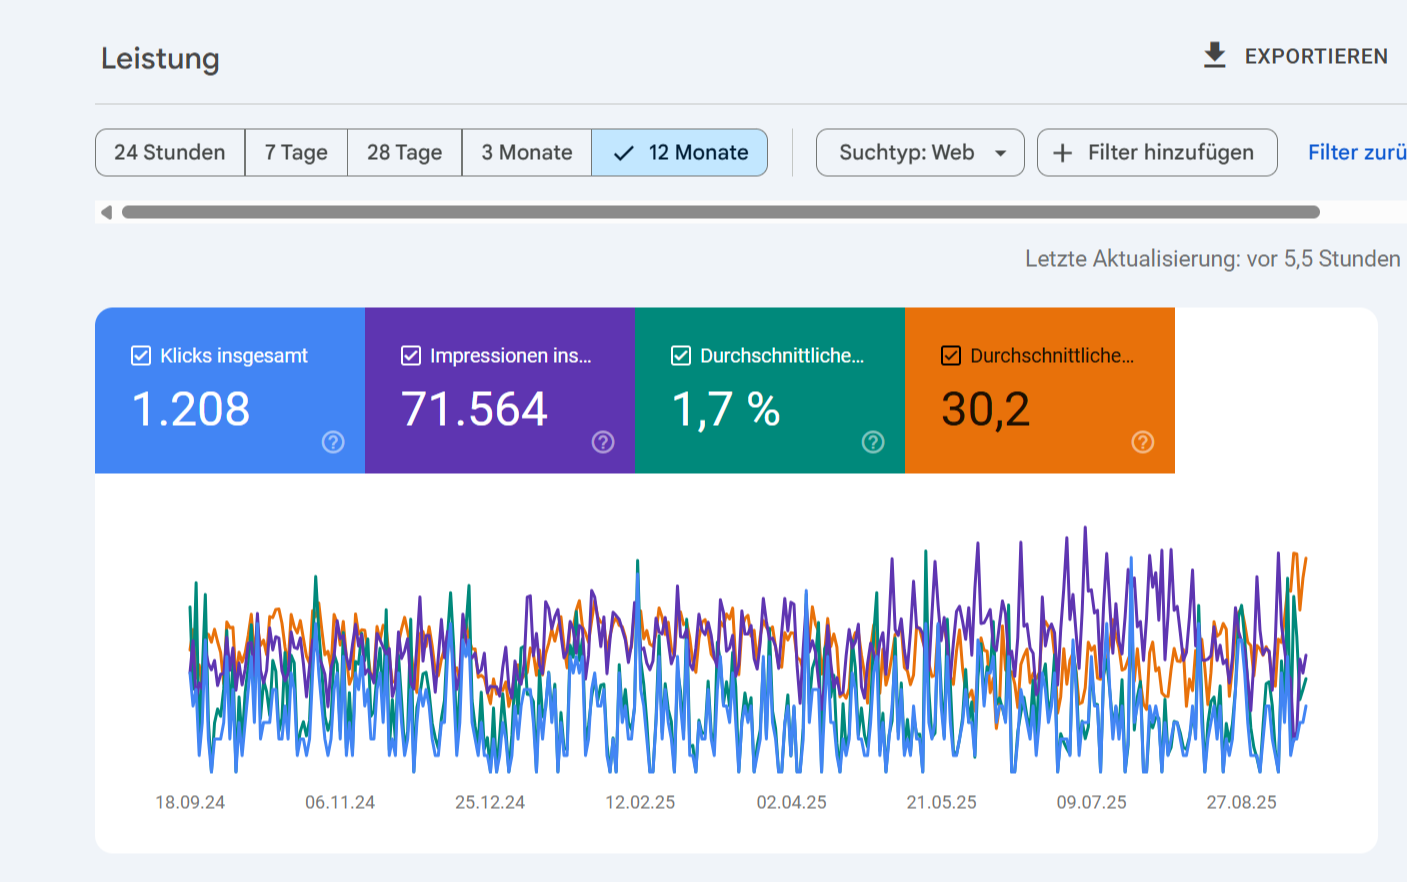
Task: Toggle the Impressionen insgesamt checkbox
Action: (411, 356)
